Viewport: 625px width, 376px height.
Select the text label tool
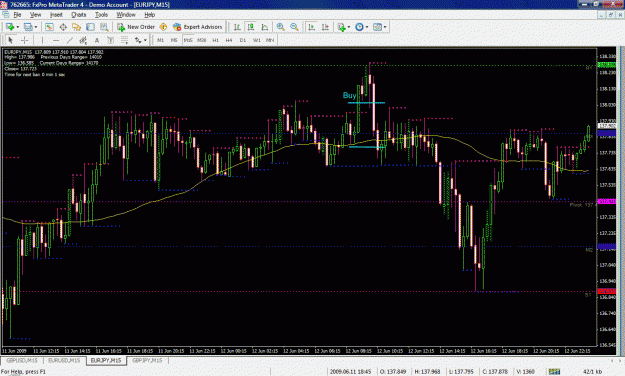pyautogui.click(x=110, y=40)
